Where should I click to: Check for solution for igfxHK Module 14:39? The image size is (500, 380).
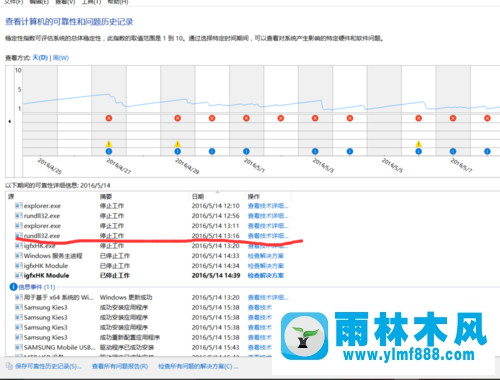tap(266, 276)
